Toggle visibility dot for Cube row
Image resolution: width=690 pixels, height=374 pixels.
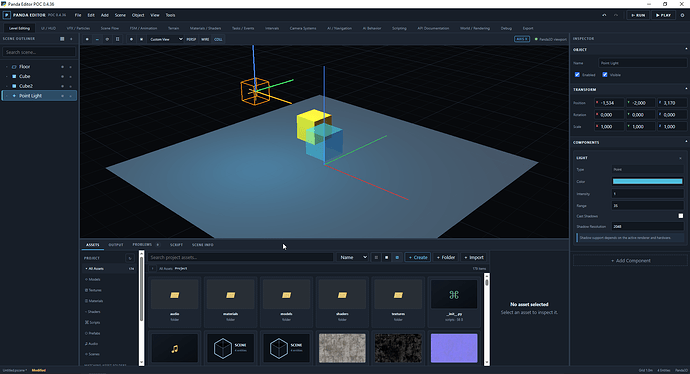62,77
